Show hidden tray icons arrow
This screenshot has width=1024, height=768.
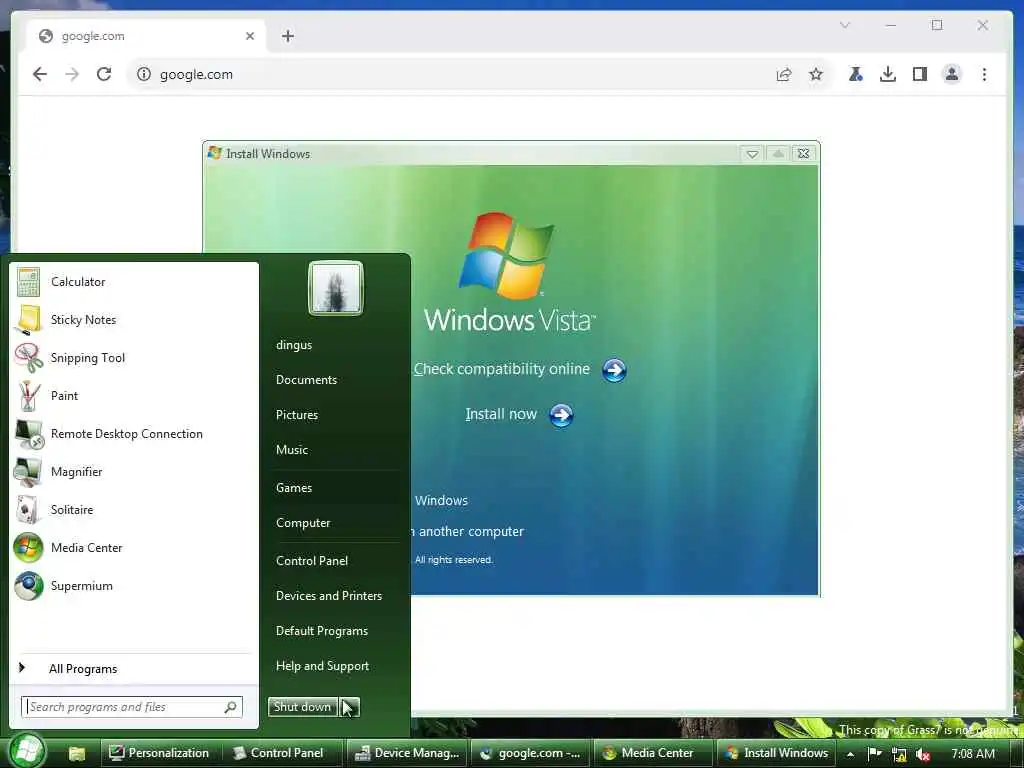[x=850, y=754]
